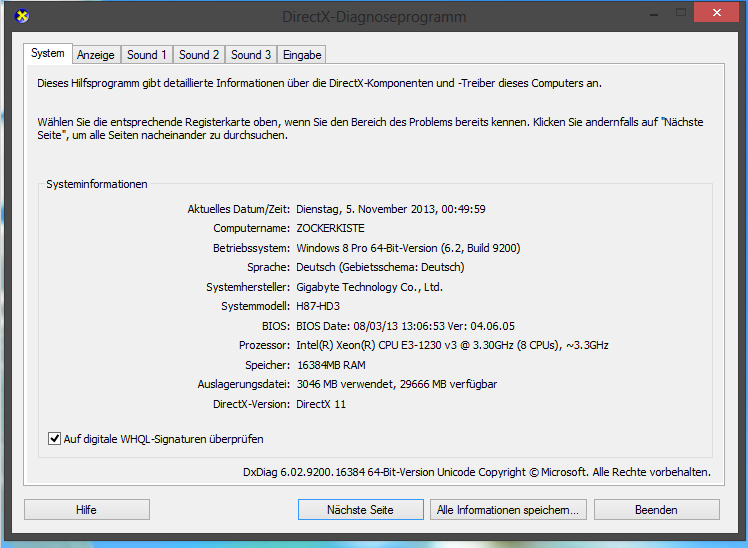
Task: Click the 3046 MB verwendet pagefile value
Action: [x=397, y=384]
